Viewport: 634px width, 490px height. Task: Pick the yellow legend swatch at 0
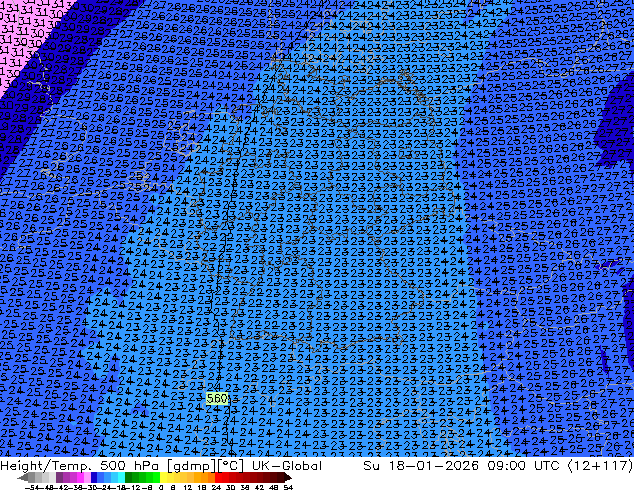pyautogui.click(x=163, y=478)
